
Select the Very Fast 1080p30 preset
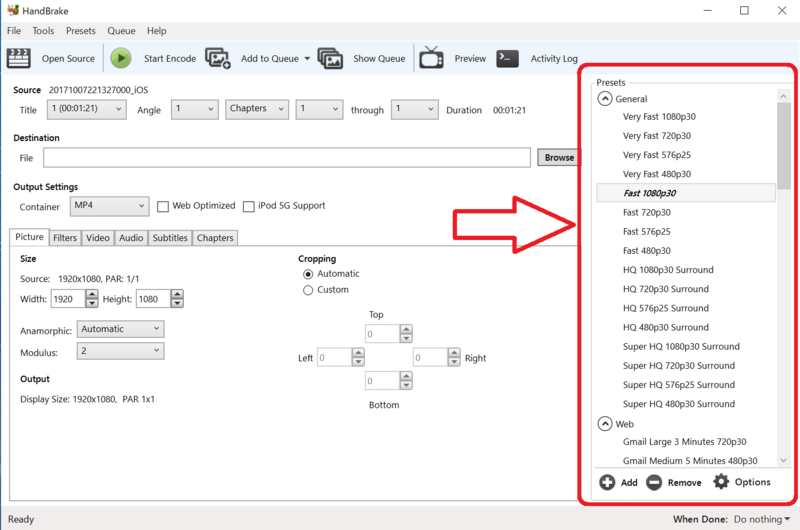tap(659, 117)
